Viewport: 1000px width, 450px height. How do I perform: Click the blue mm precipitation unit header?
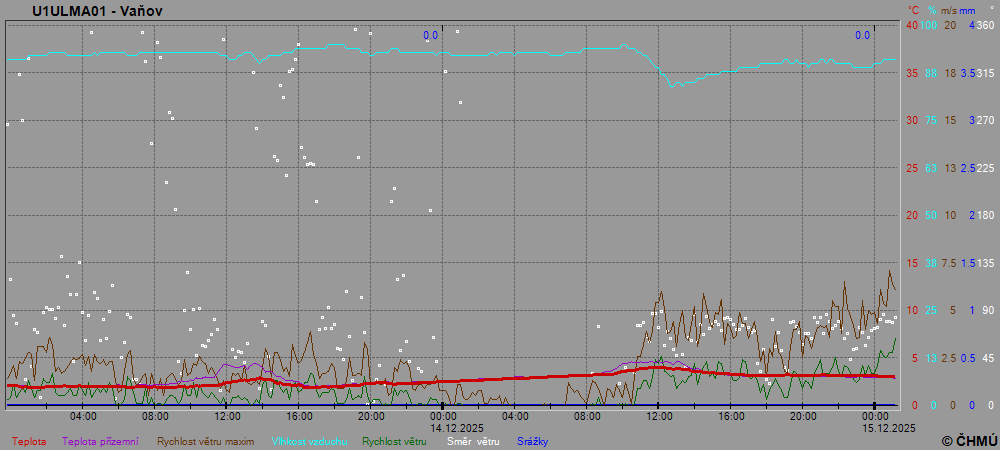pyautogui.click(x=968, y=10)
